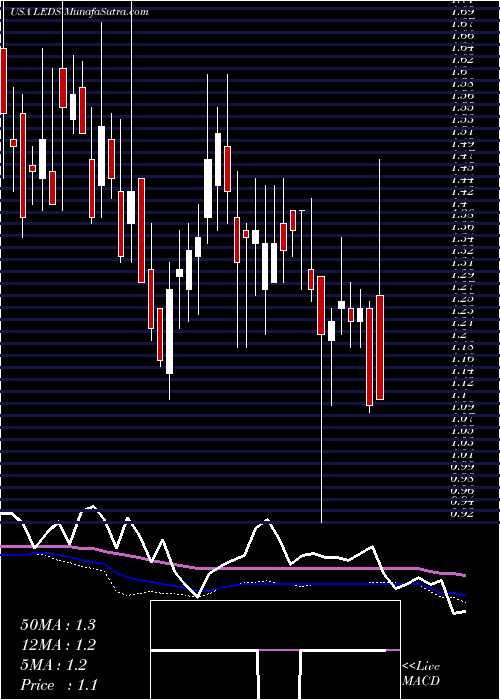Select the 1.51 price axis label
The height and width of the screenshot is (700, 500).
pos(462,132)
